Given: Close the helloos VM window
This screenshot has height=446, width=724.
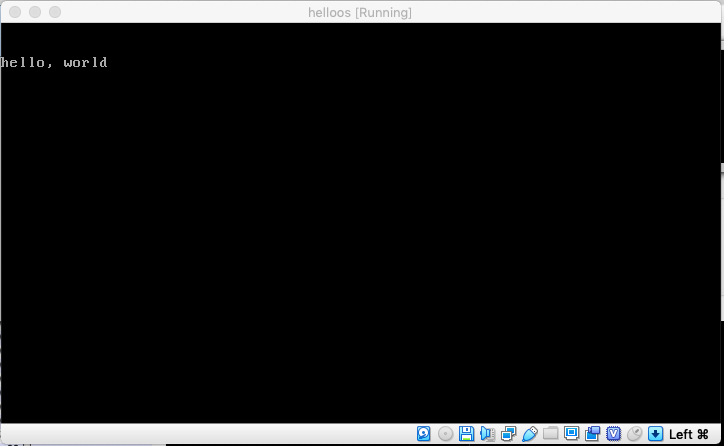Looking at the screenshot, I should pyautogui.click(x=15, y=12).
